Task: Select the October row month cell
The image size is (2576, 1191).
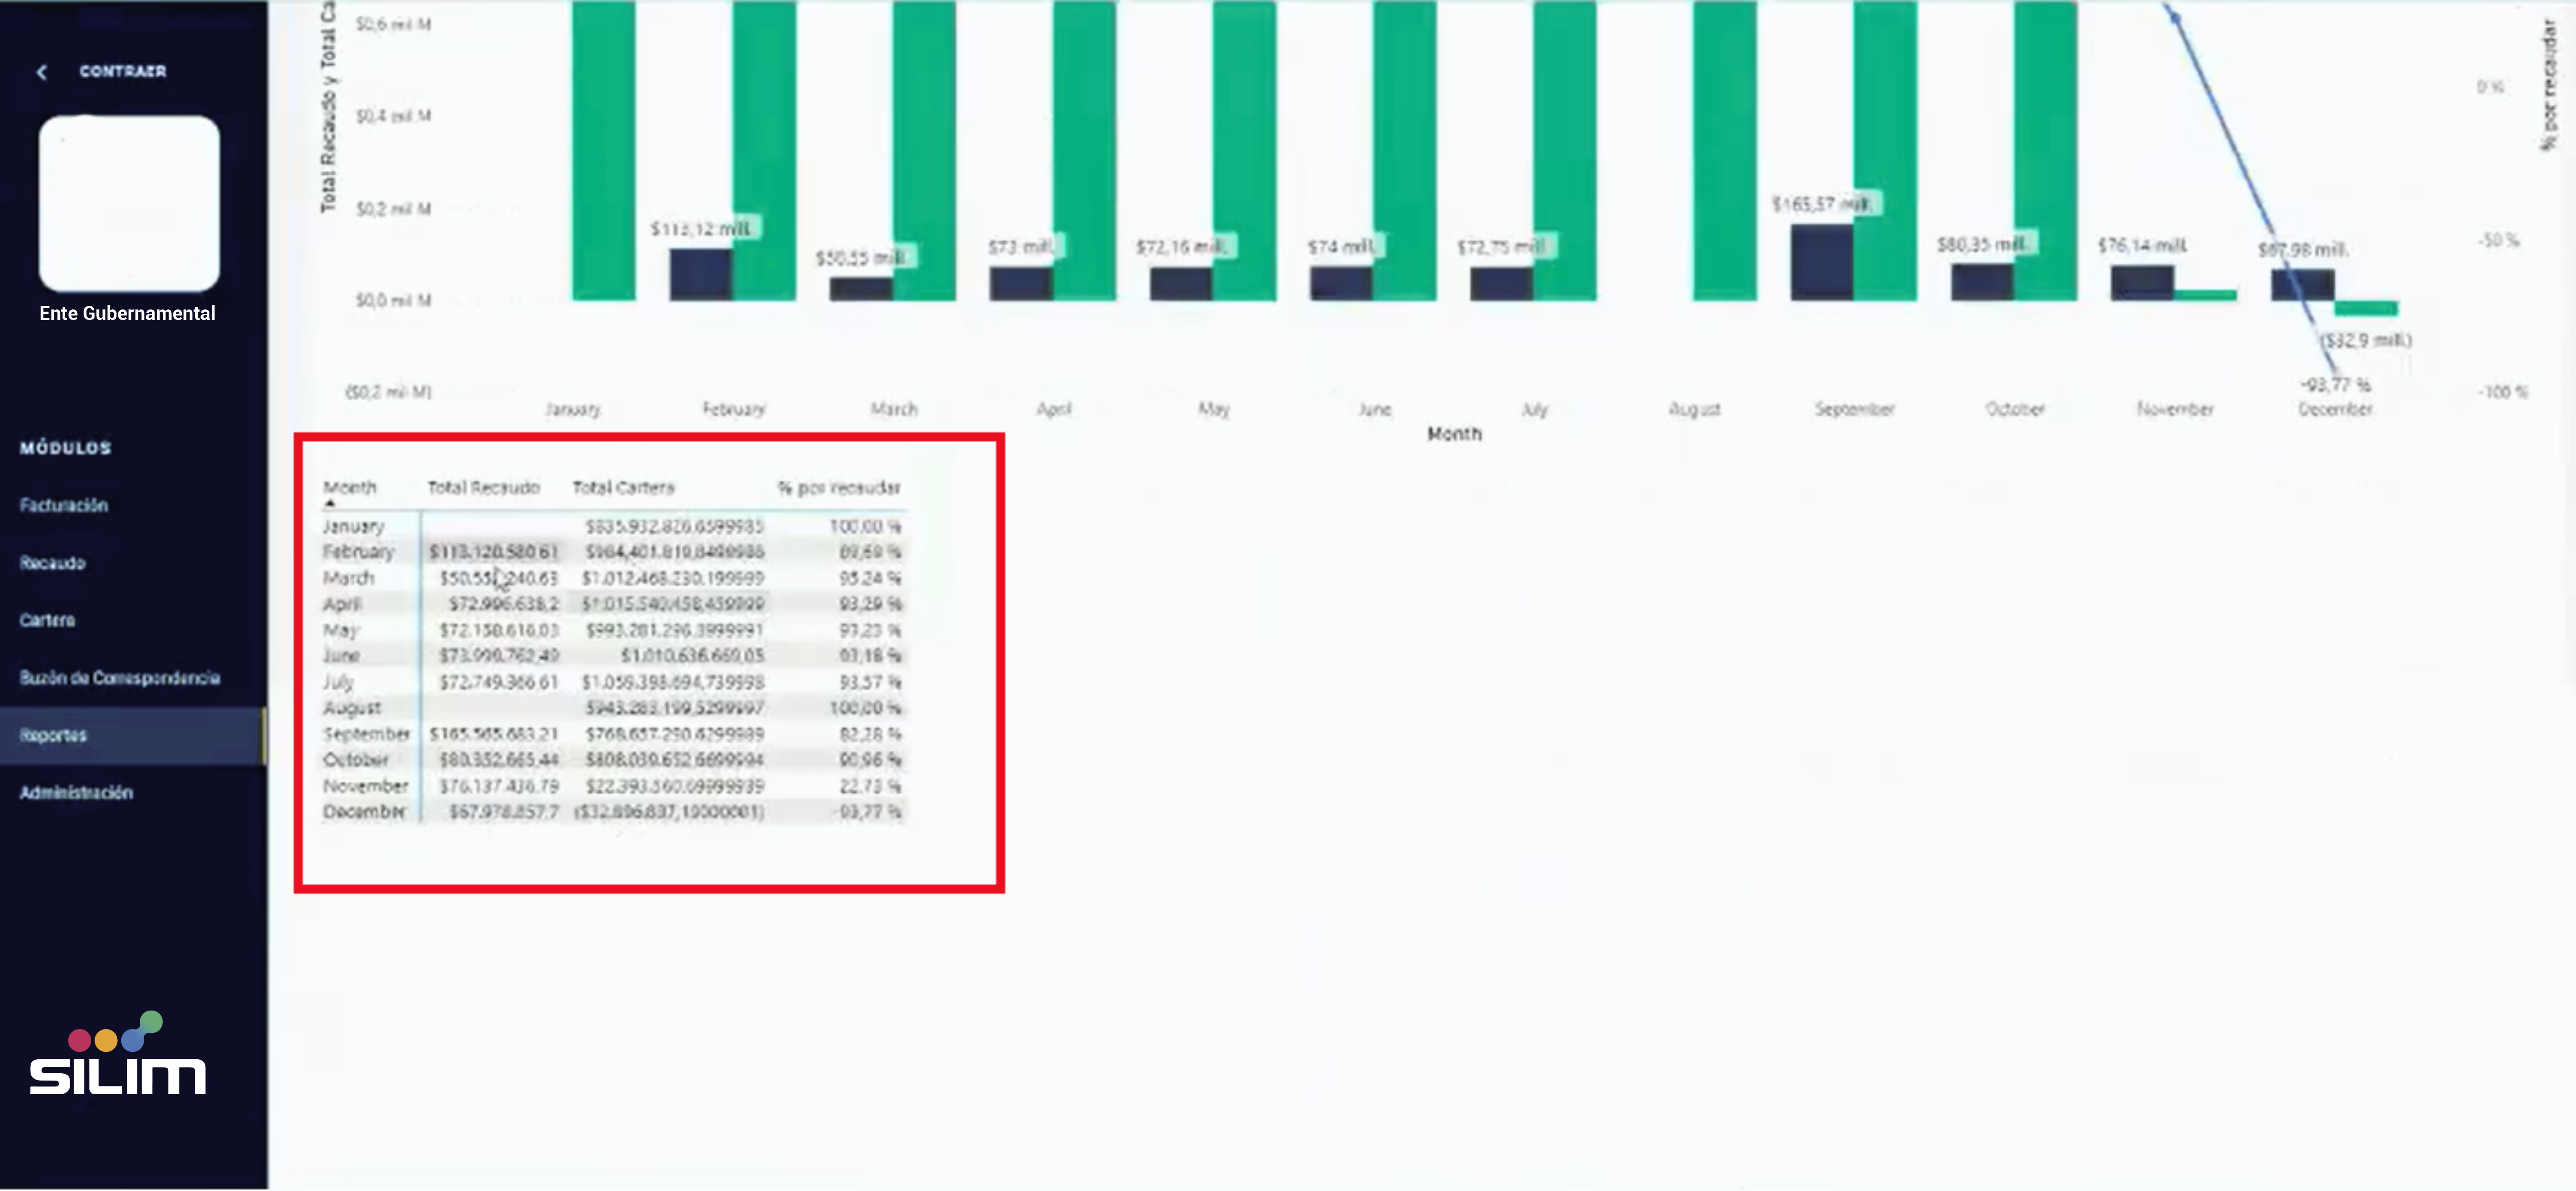Action: pos(355,759)
